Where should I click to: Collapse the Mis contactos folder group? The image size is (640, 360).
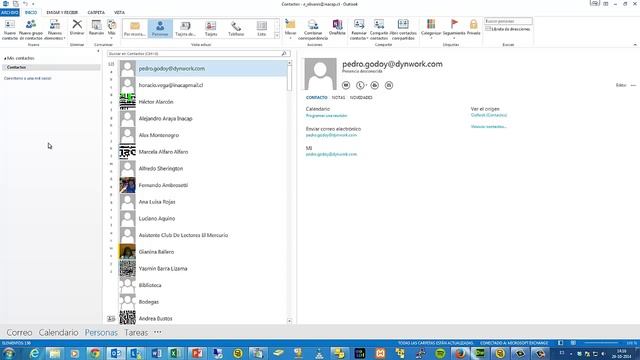5,58
